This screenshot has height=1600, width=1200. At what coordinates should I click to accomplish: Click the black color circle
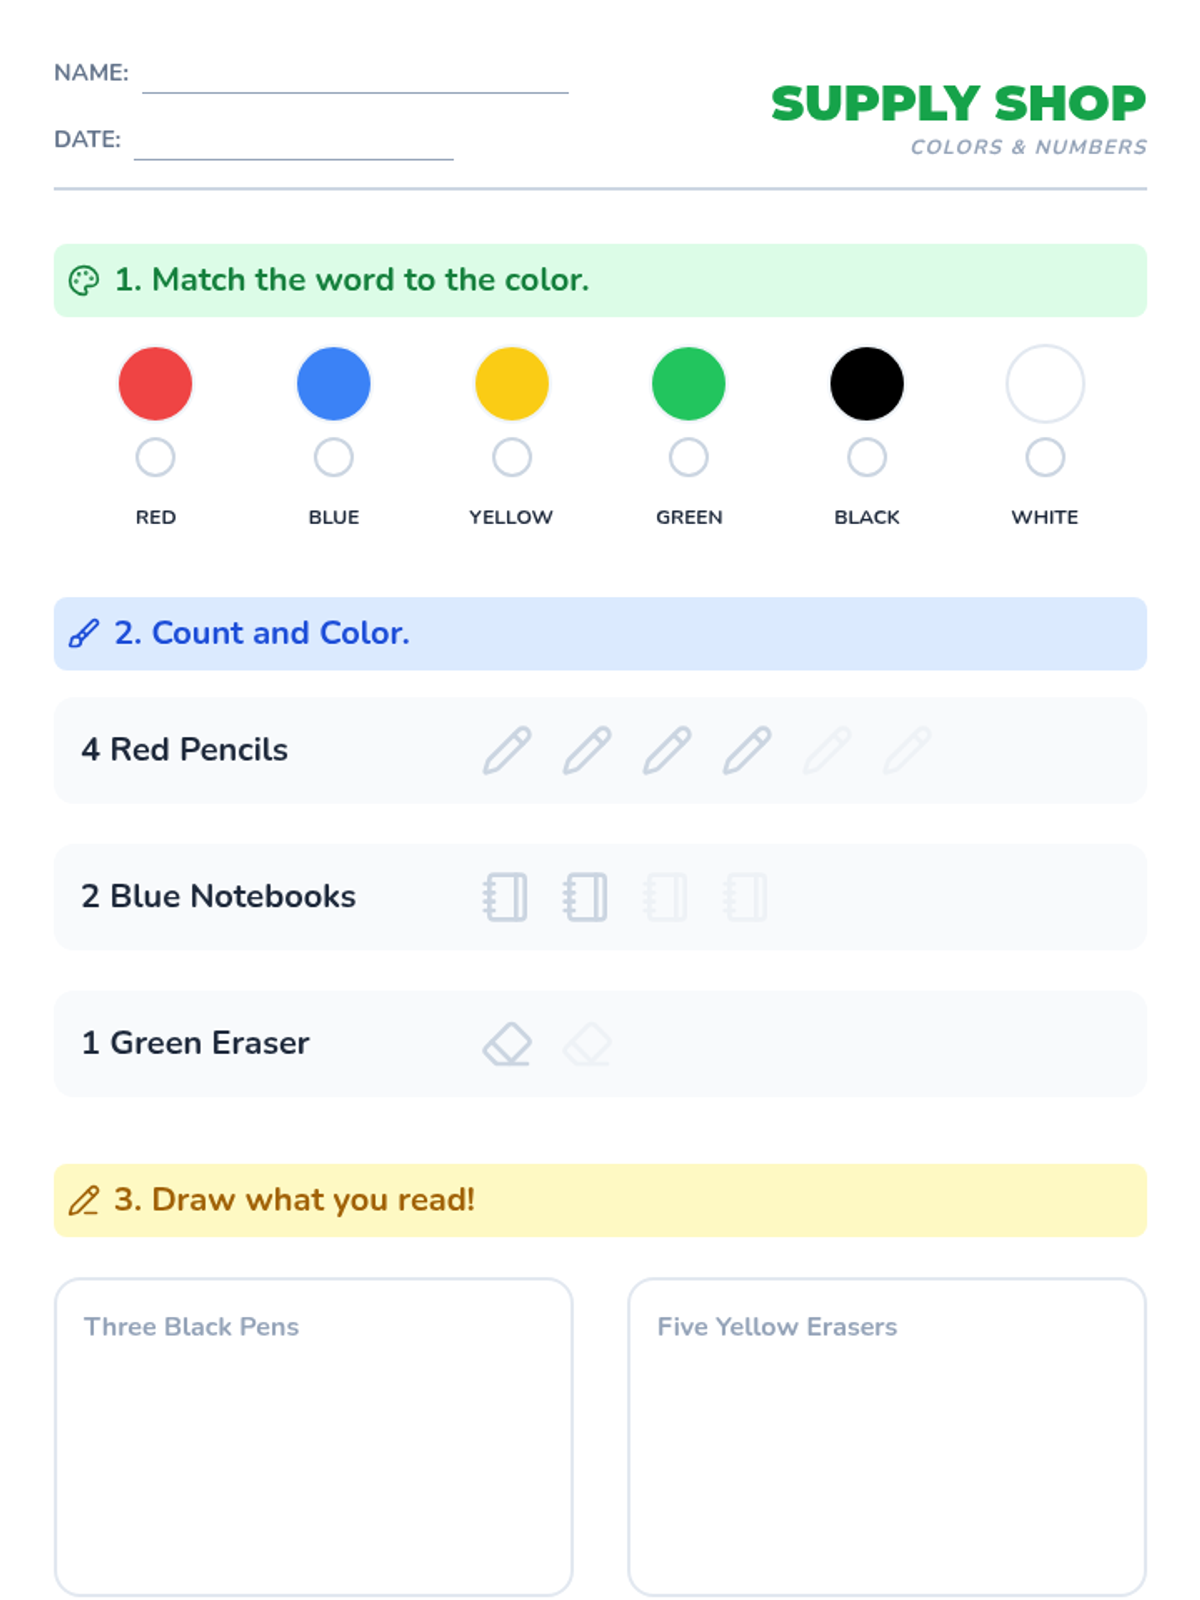(867, 384)
